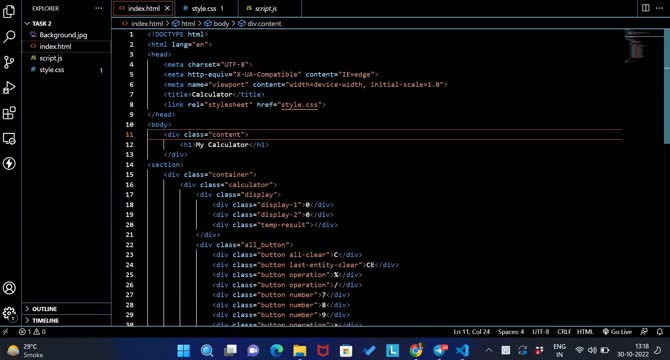Screen dimensions: 670x360
Task: Open the Manage gear icon
Action: pos(9,314)
